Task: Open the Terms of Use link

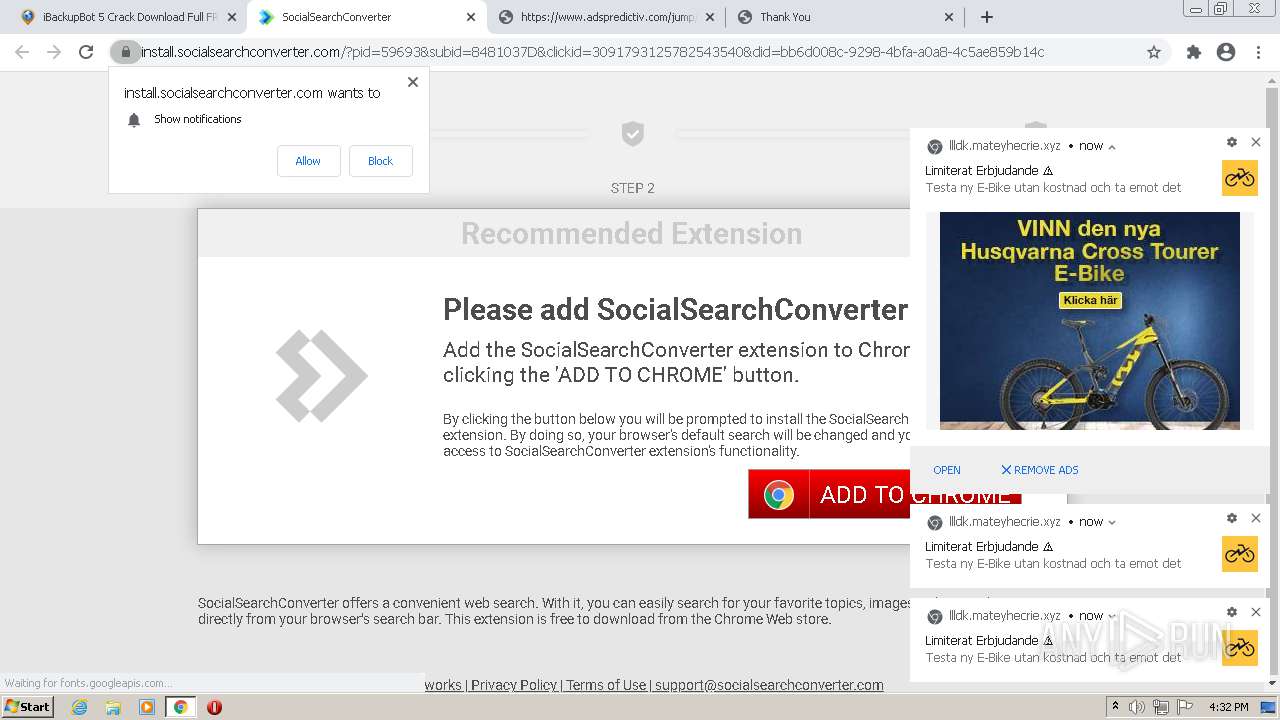Action: click(x=606, y=685)
